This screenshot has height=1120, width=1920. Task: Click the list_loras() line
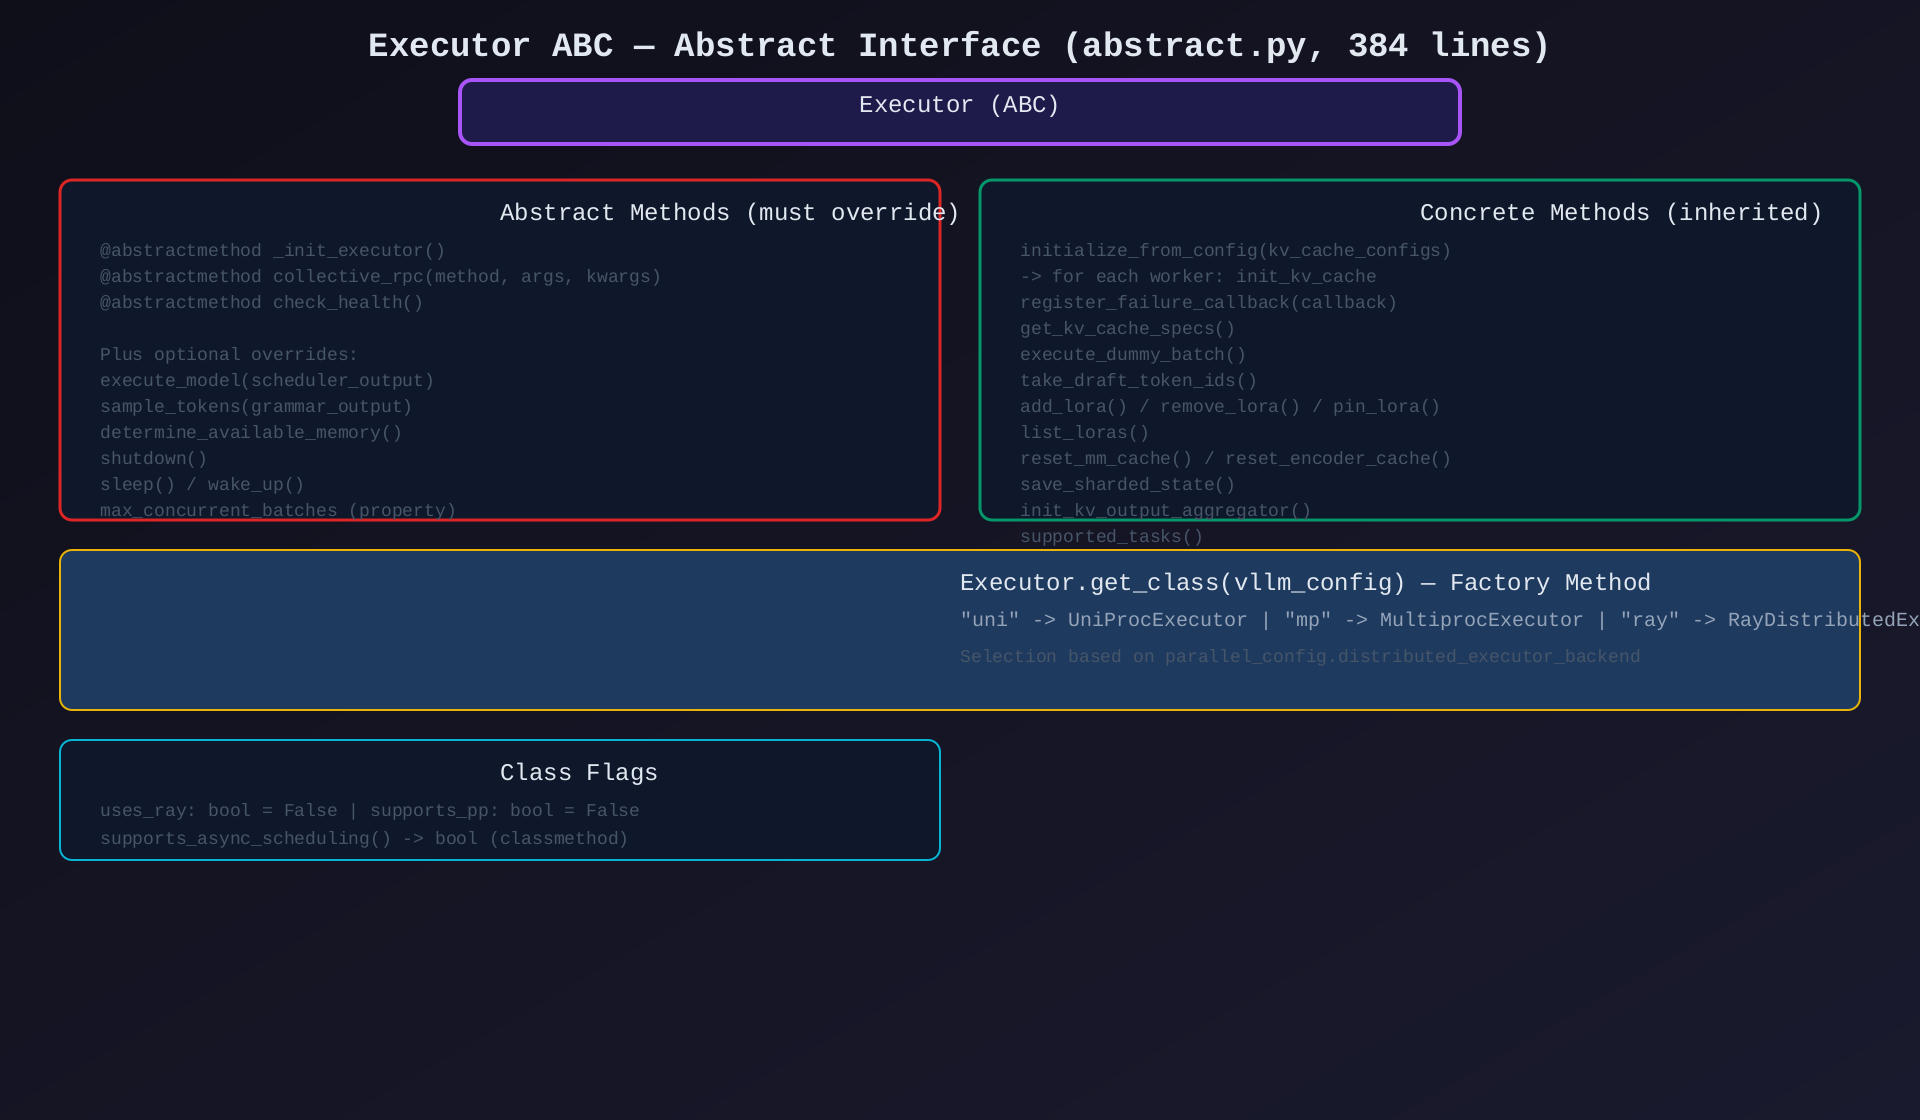(1084, 433)
